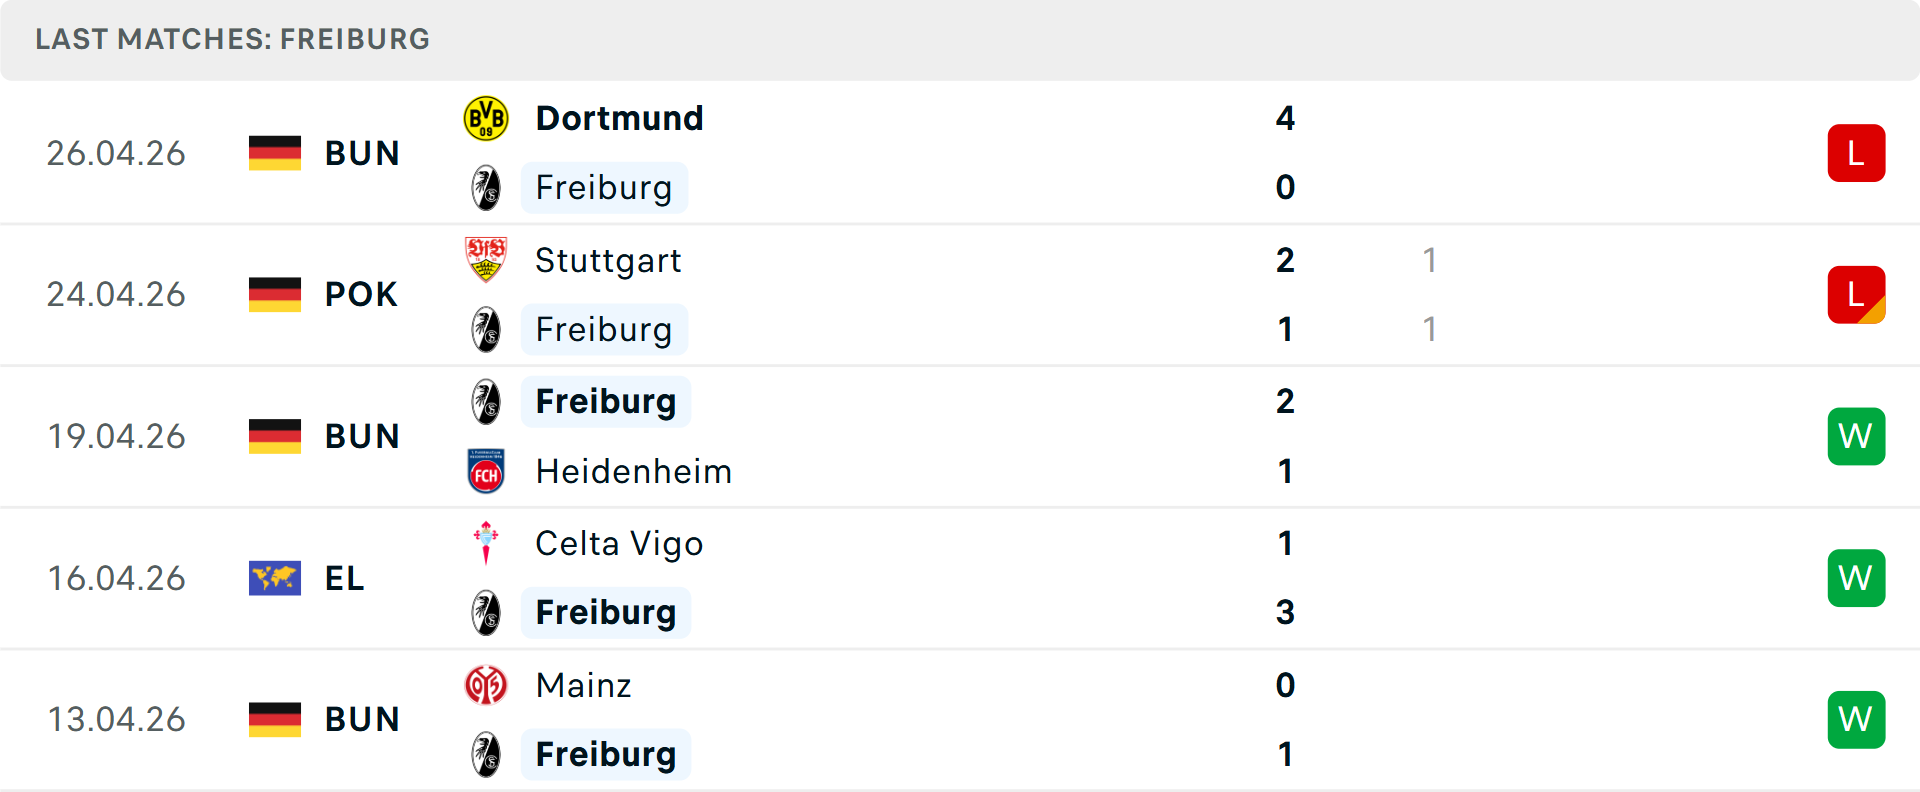Click the Heidenheim FCH logo
The height and width of the screenshot is (792, 1920).
click(486, 471)
